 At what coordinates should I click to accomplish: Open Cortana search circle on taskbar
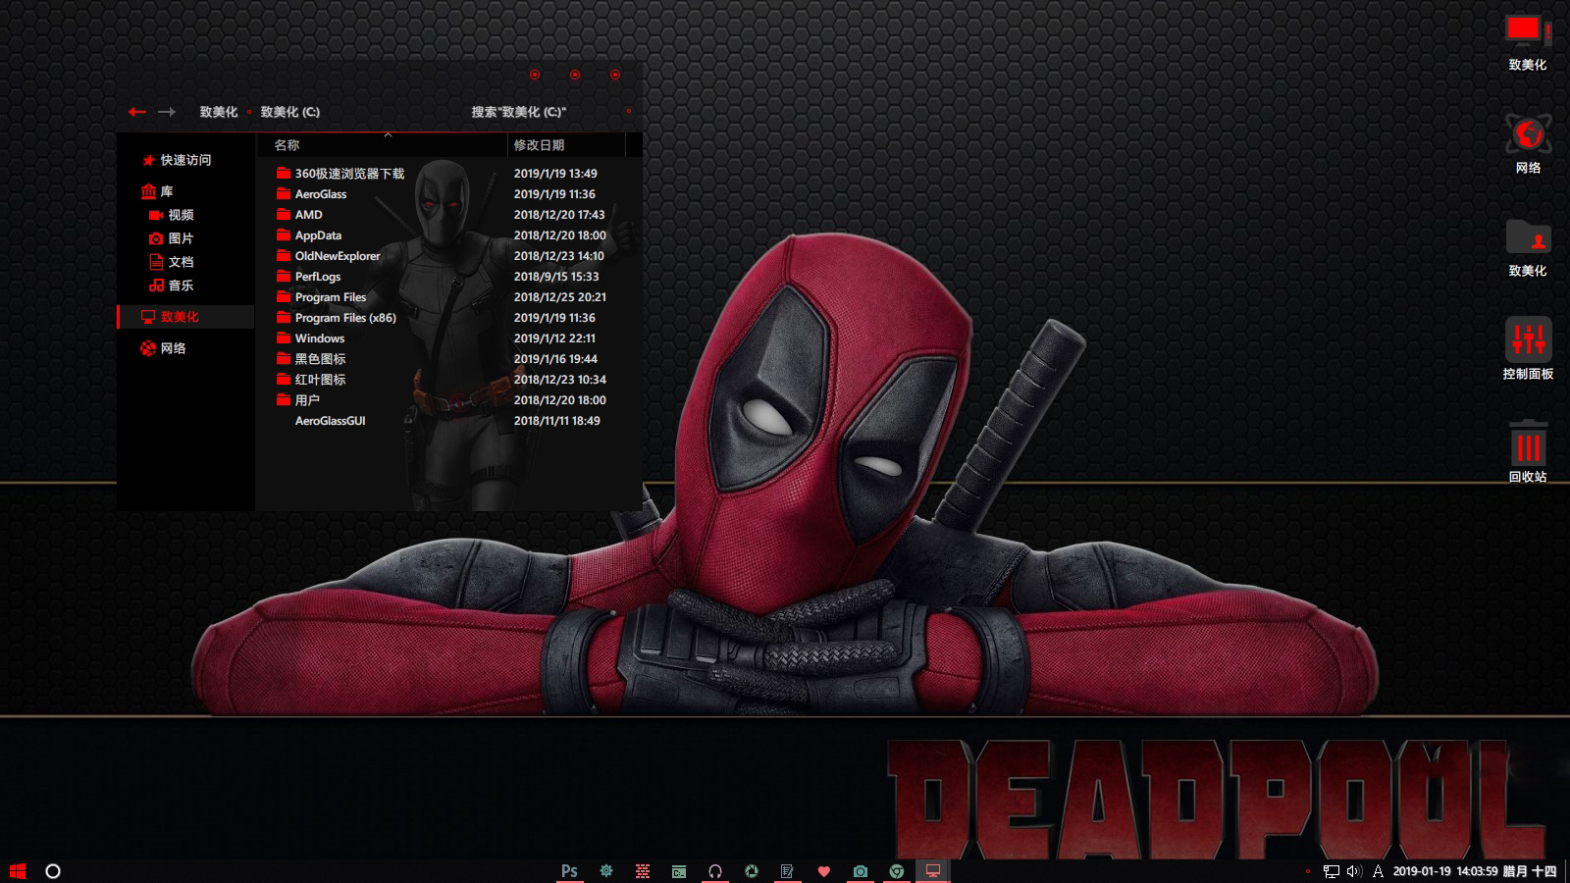click(53, 871)
